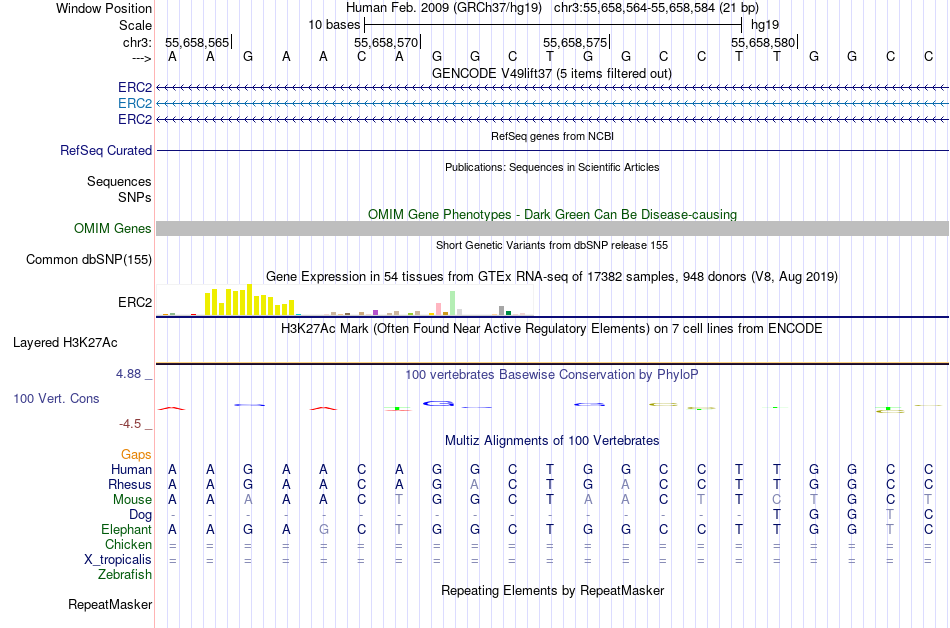Viewport: 950px width, 628px height.
Task: Click the light blue ERC2 transcript arrow line
Action: point(552,104)
